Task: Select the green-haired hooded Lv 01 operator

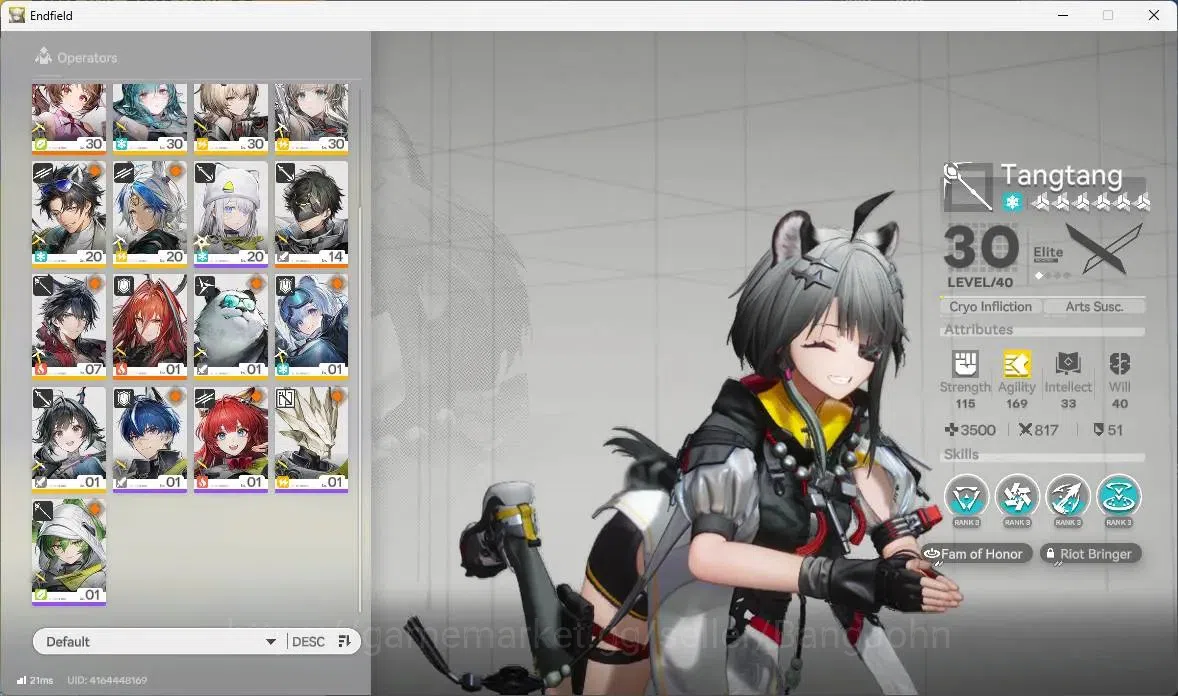Action: pos(69,552)
